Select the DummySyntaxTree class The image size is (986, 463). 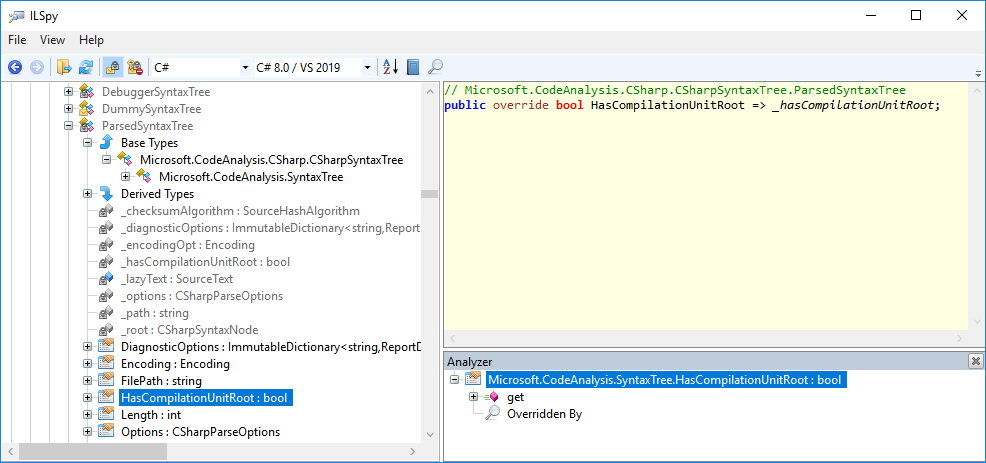(x=152, y=109)
